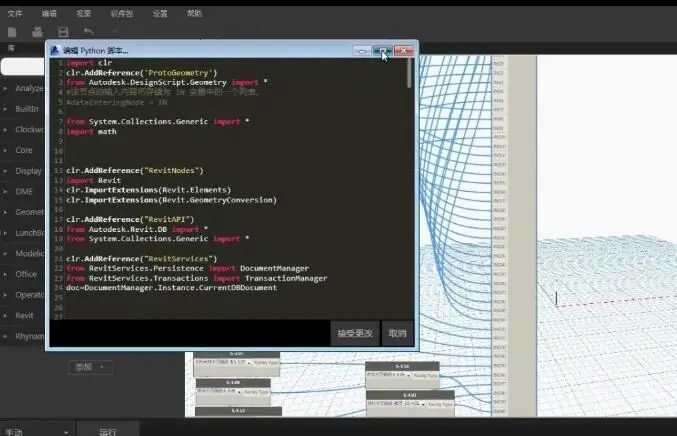Click line importing DocumentManager
Screen dimensions: 677x436
[x=187, y=269]
